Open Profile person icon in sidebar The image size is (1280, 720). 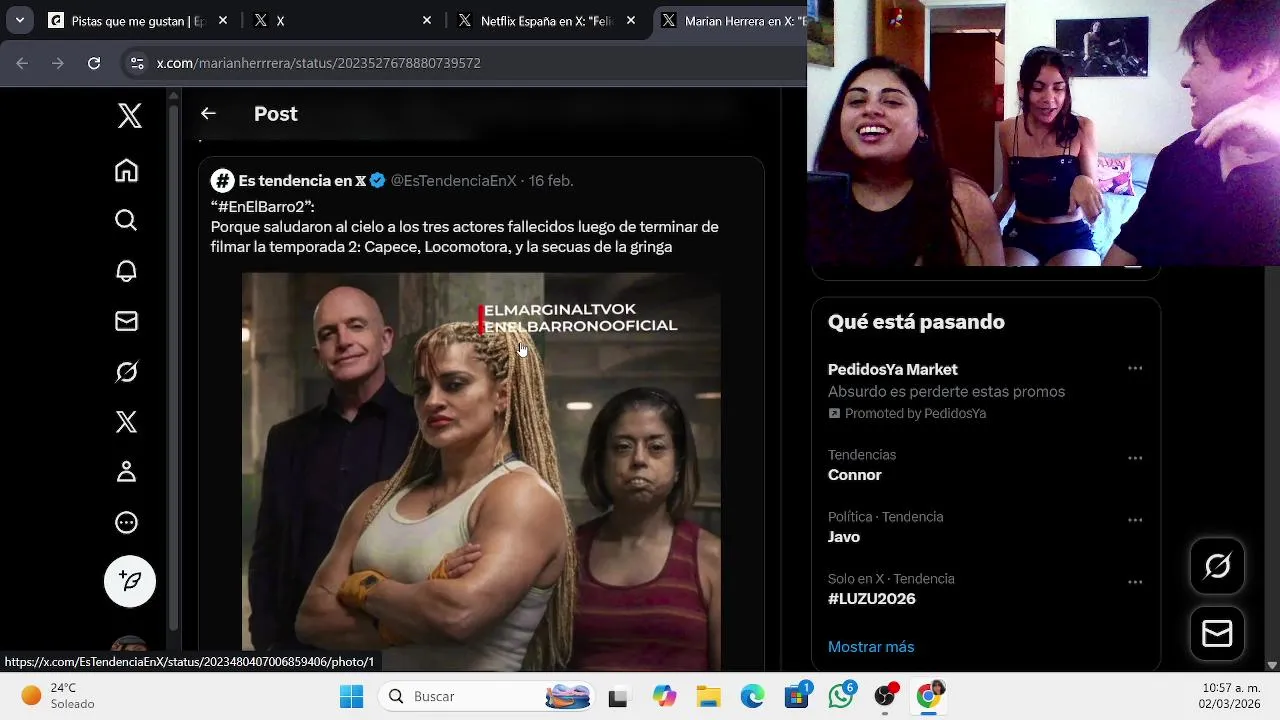pos(126,472)
